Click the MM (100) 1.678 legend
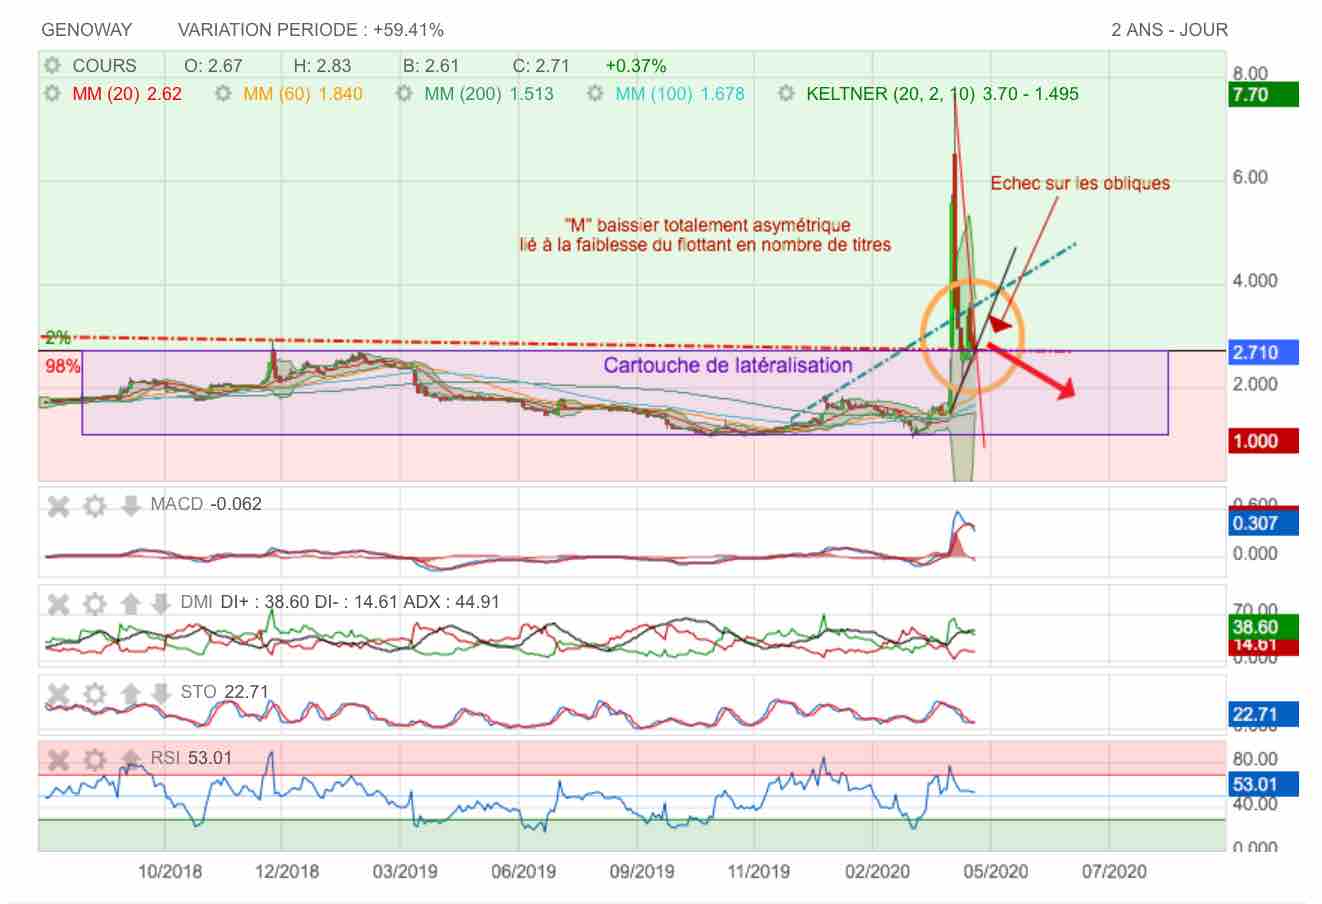1322x904 pixels. (680, 94)
